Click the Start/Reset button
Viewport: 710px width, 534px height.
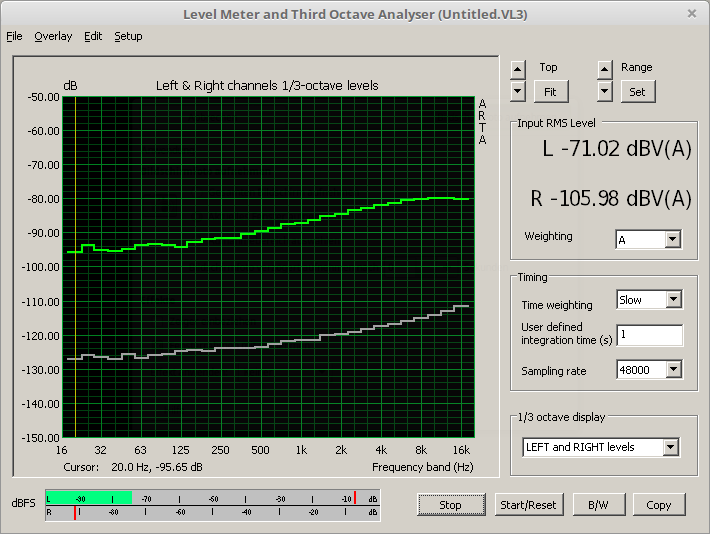pyautogui.click(x=529, y=505)
